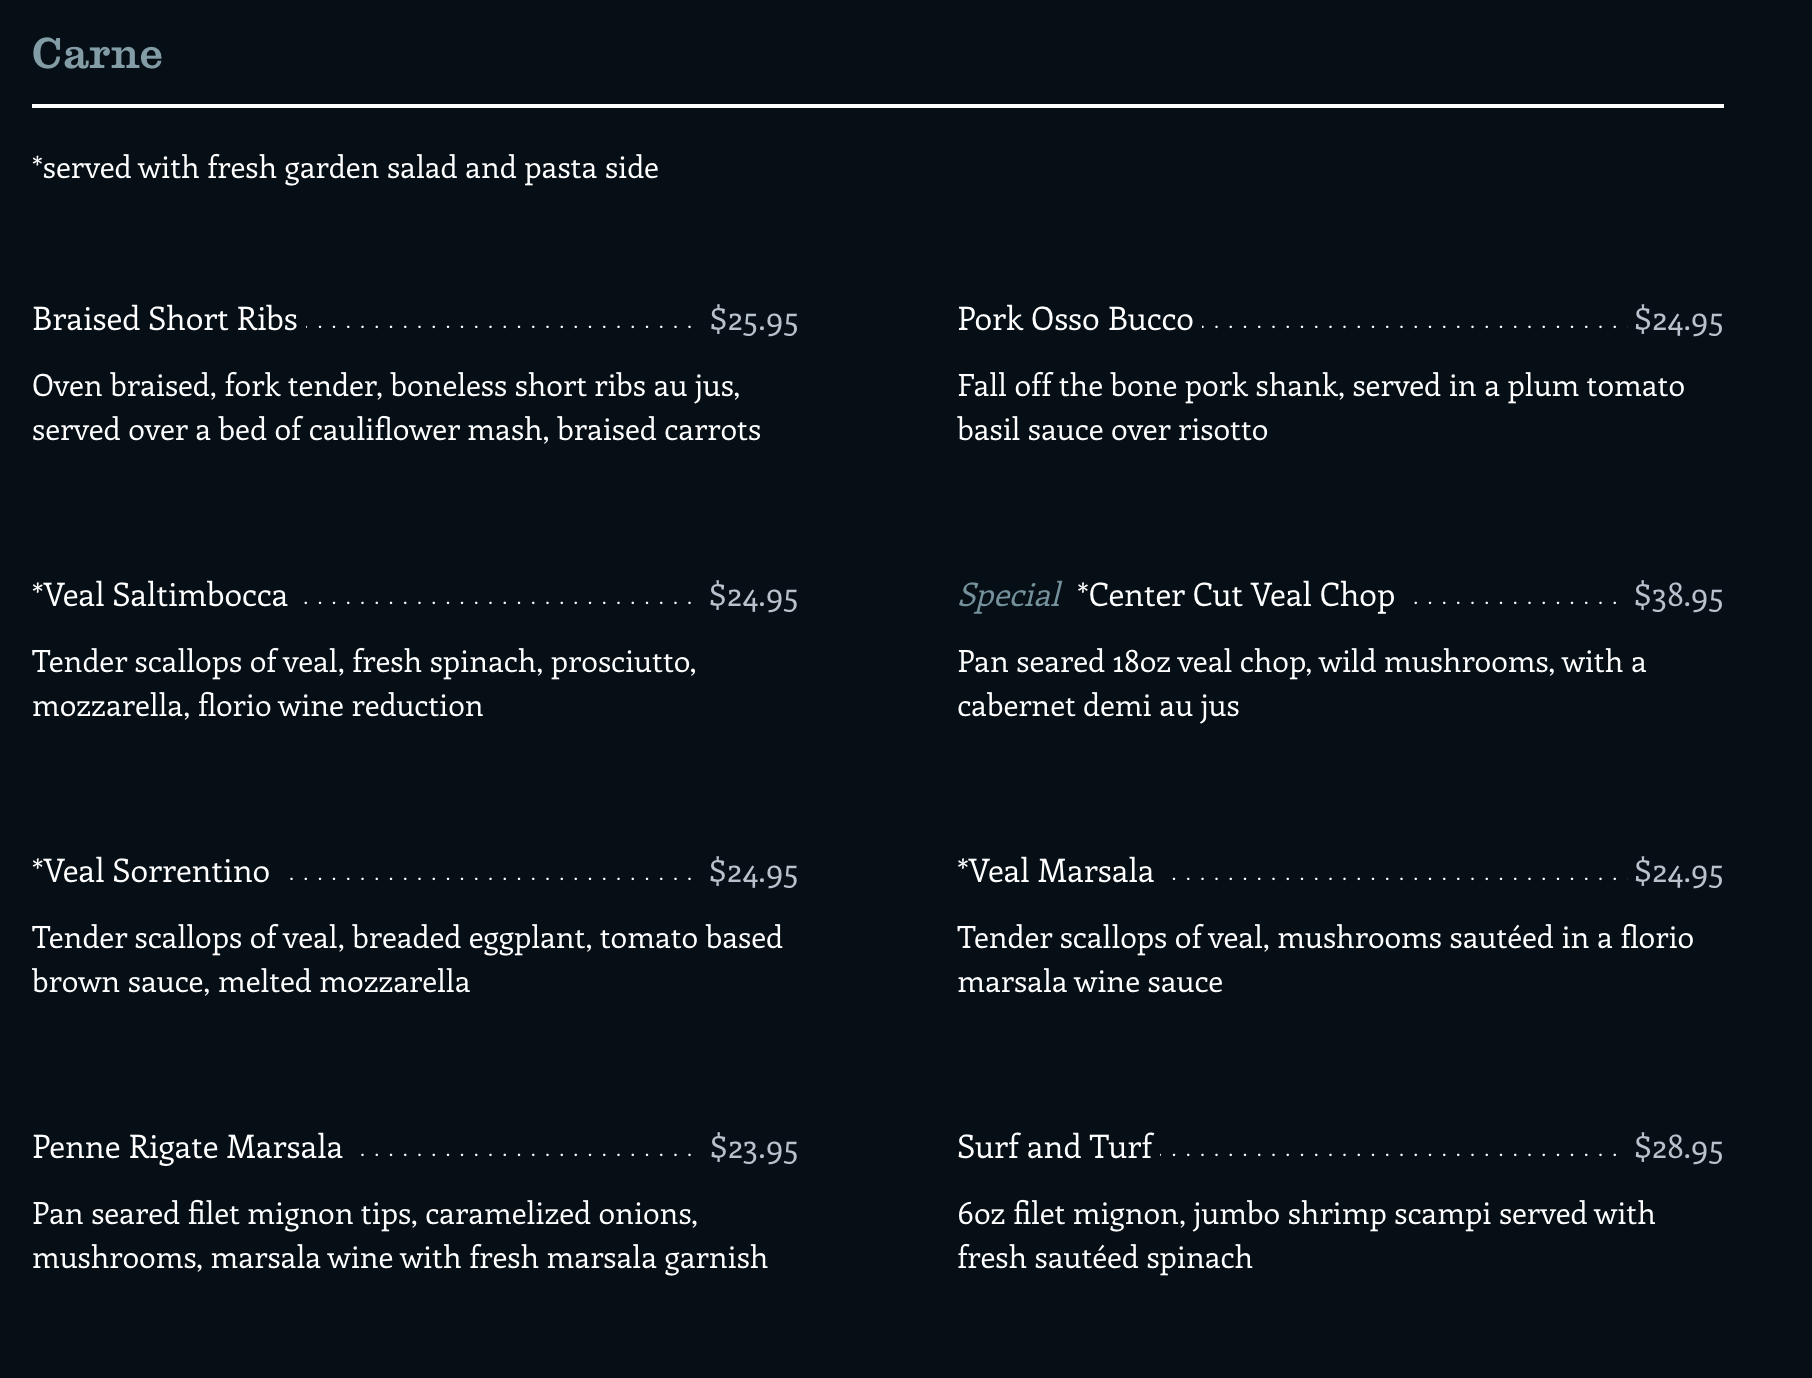Viewport: 1812px width, 1378px height.
Task: Click the Carne section heading
Action: click(97, 54)
